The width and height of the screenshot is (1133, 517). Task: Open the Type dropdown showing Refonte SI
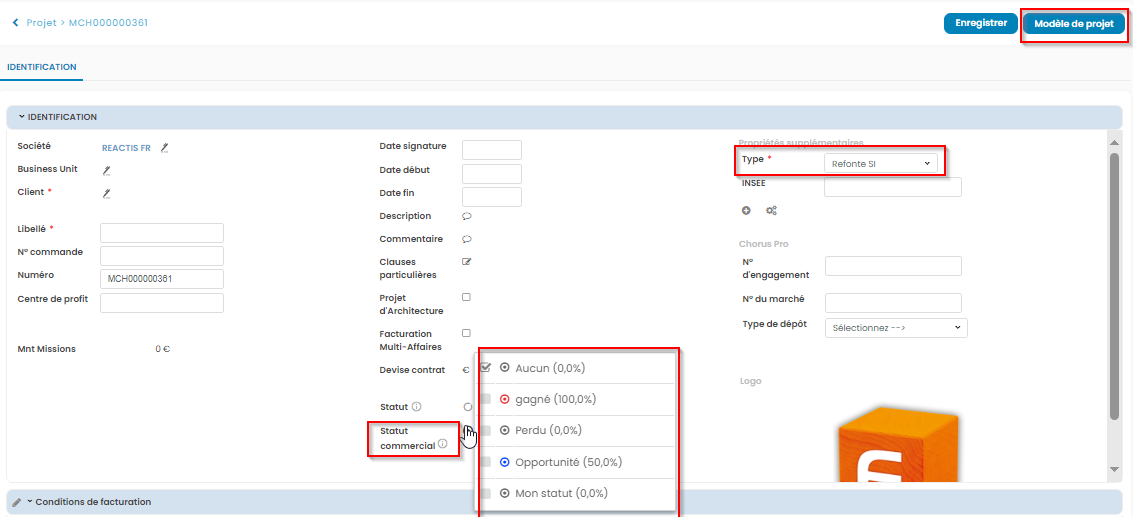pos(881,162)
